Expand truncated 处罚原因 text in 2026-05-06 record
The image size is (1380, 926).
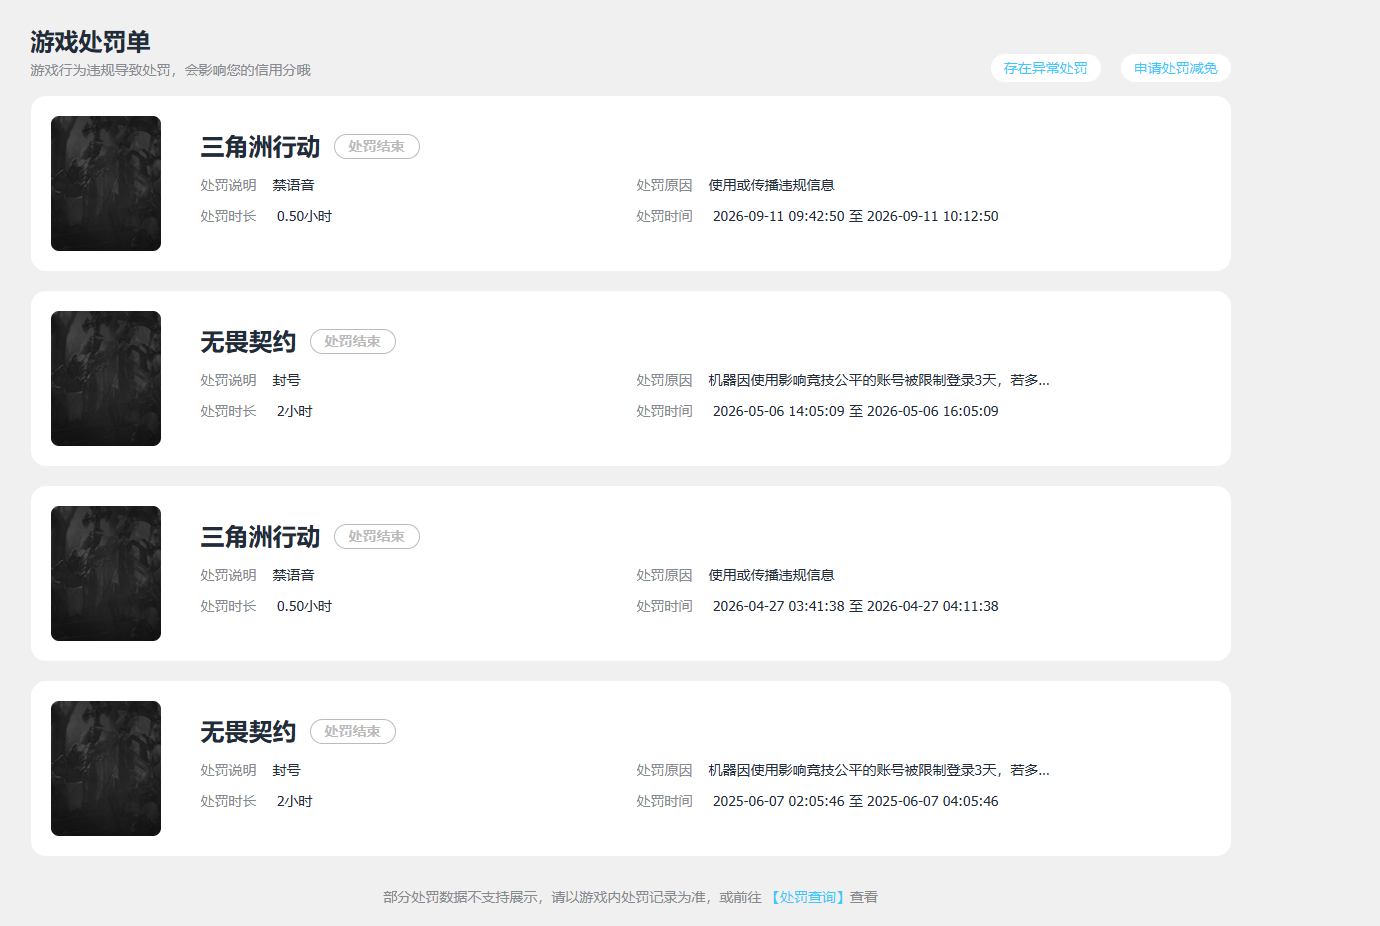[879, 380]
